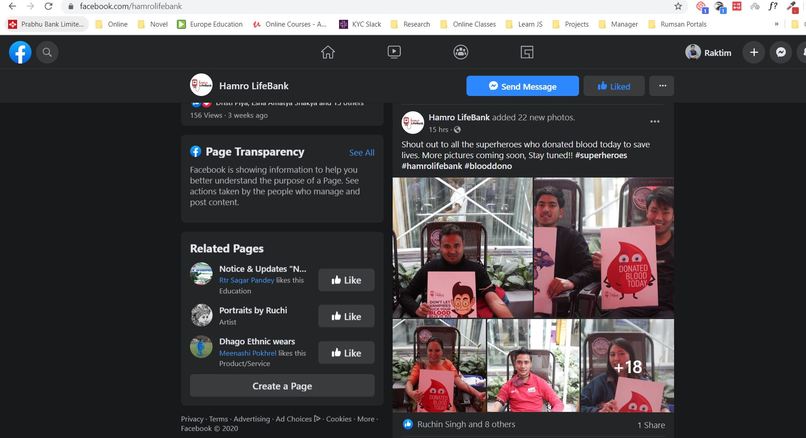
Task: Open Notice & Updates page title
Action: click(x=262, y=269)
